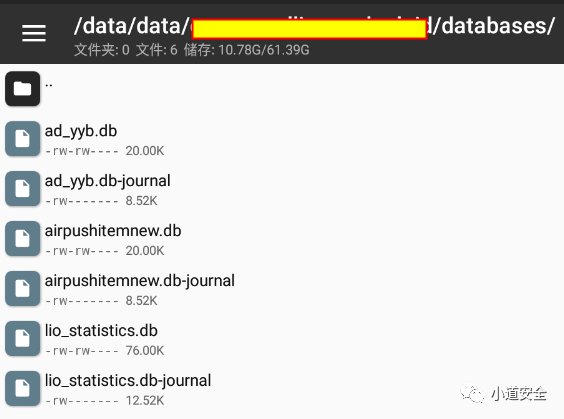Select the lio_statistics.db file icon
The image size is (564, 419).
pyautogui.click(x=23, y=338)
